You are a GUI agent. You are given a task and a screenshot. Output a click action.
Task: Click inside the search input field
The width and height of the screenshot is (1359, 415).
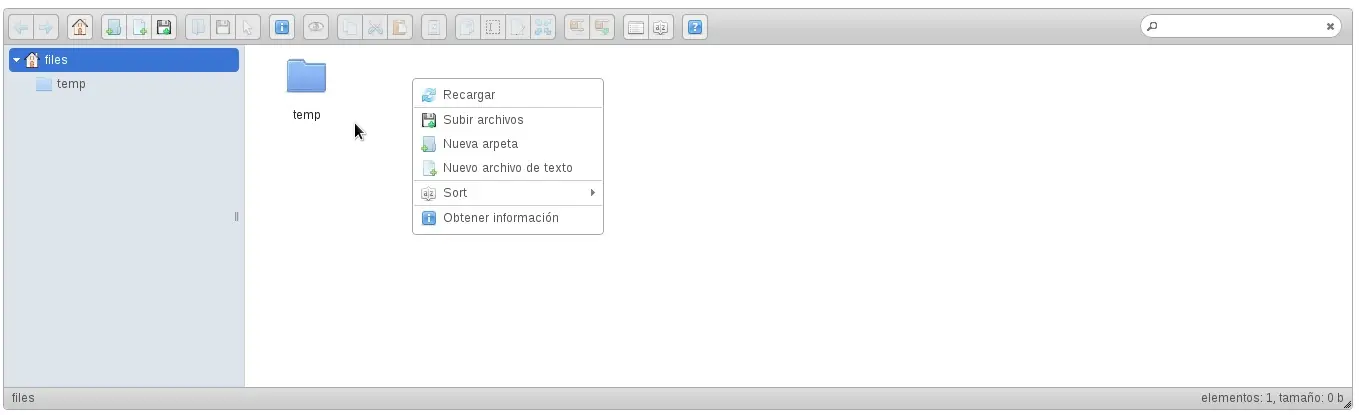point(1240,27)
